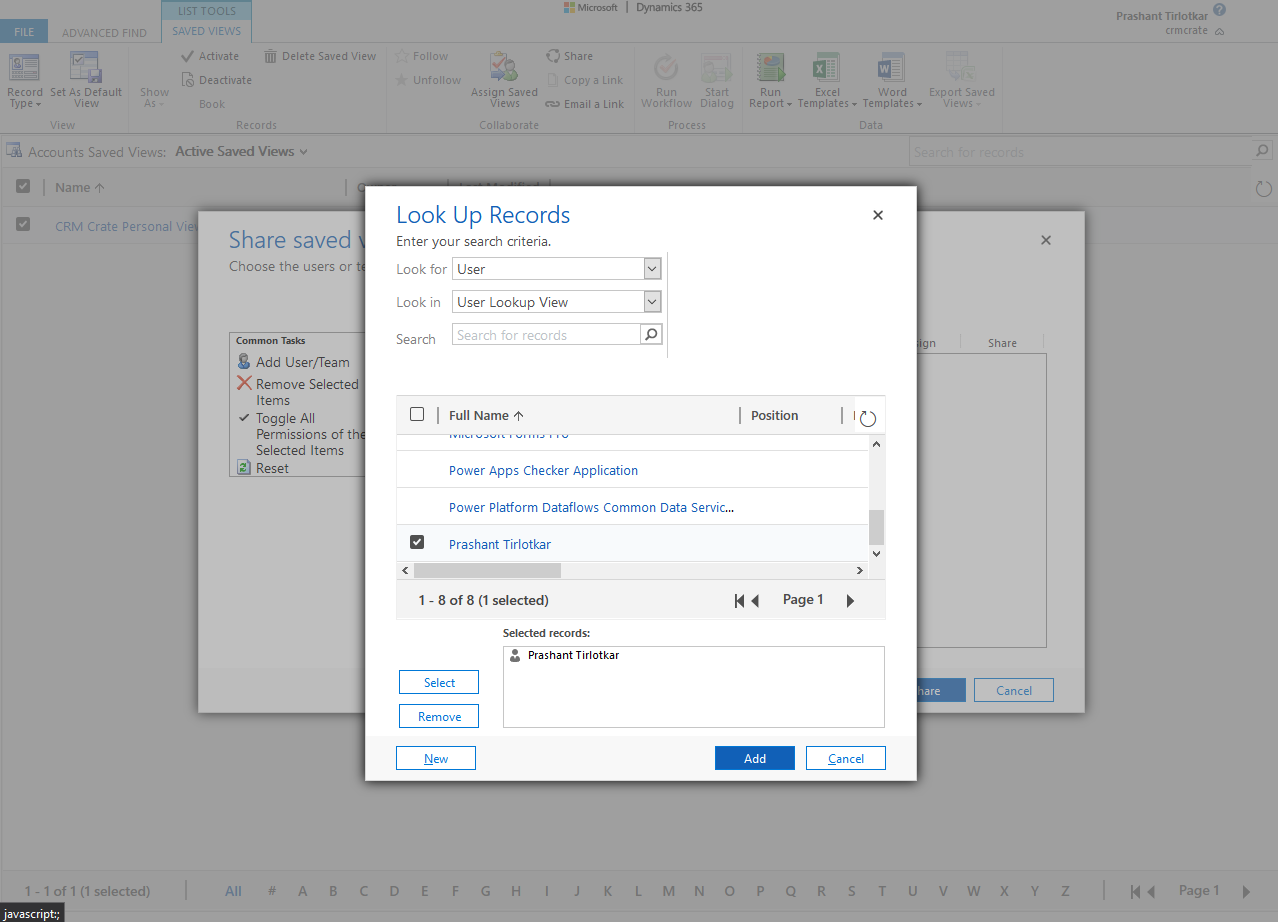The width and height of the screenshot is (1278, 922).
Task: Refresh the lookup records list
Action: (x=867, y=418)
